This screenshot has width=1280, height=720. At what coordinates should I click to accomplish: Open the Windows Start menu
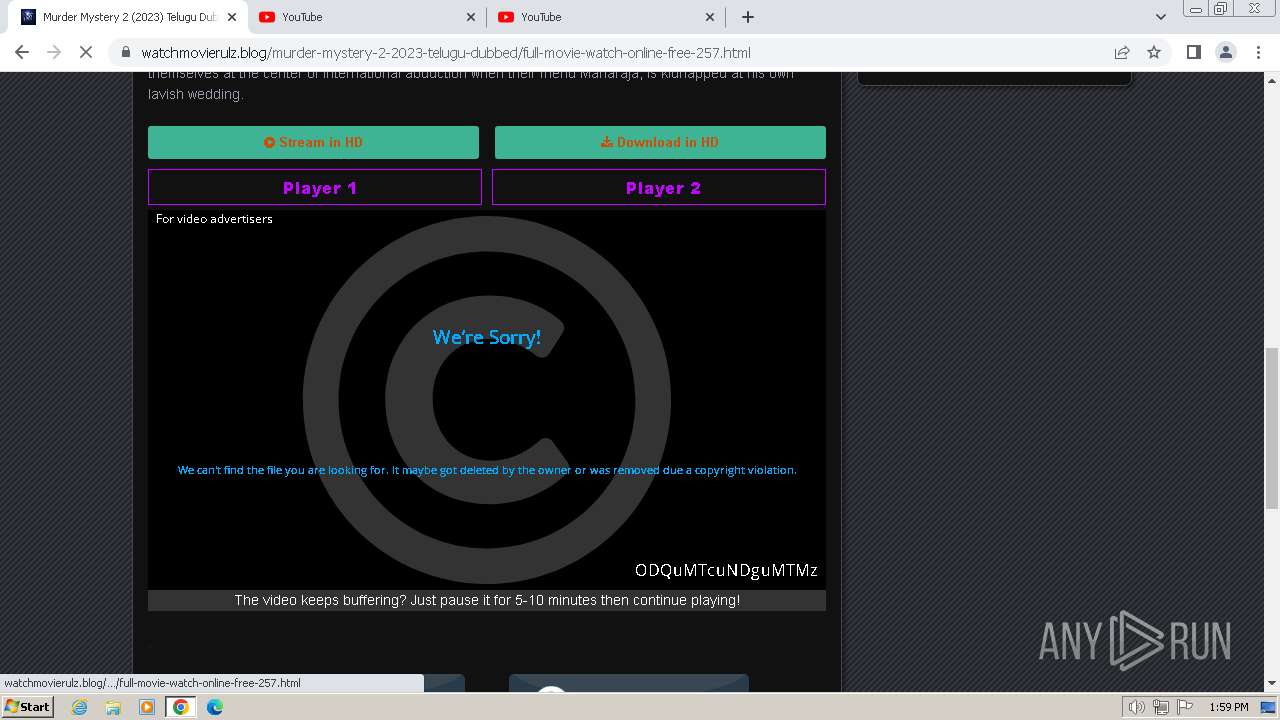[27, 706]
